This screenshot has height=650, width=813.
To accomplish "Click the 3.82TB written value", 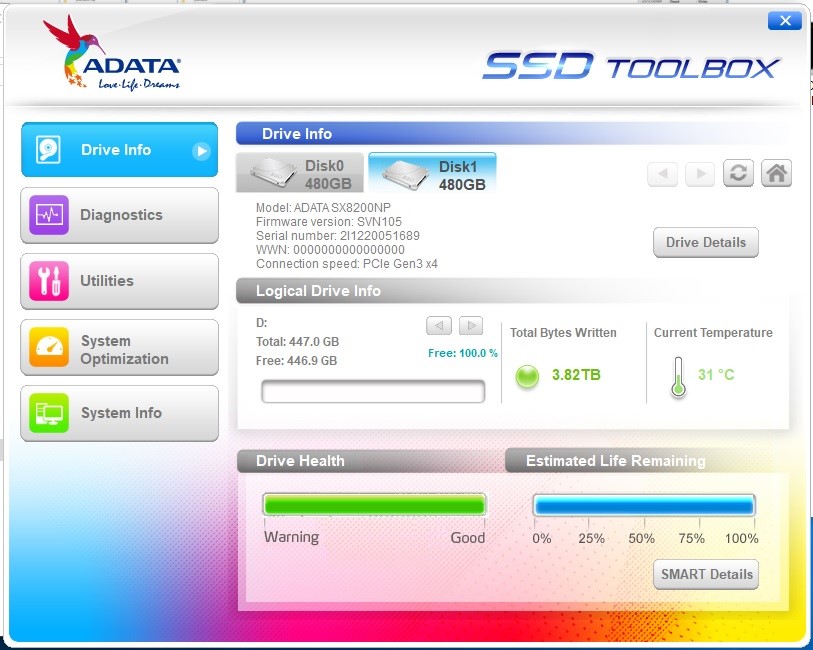I will click(576, 375).
